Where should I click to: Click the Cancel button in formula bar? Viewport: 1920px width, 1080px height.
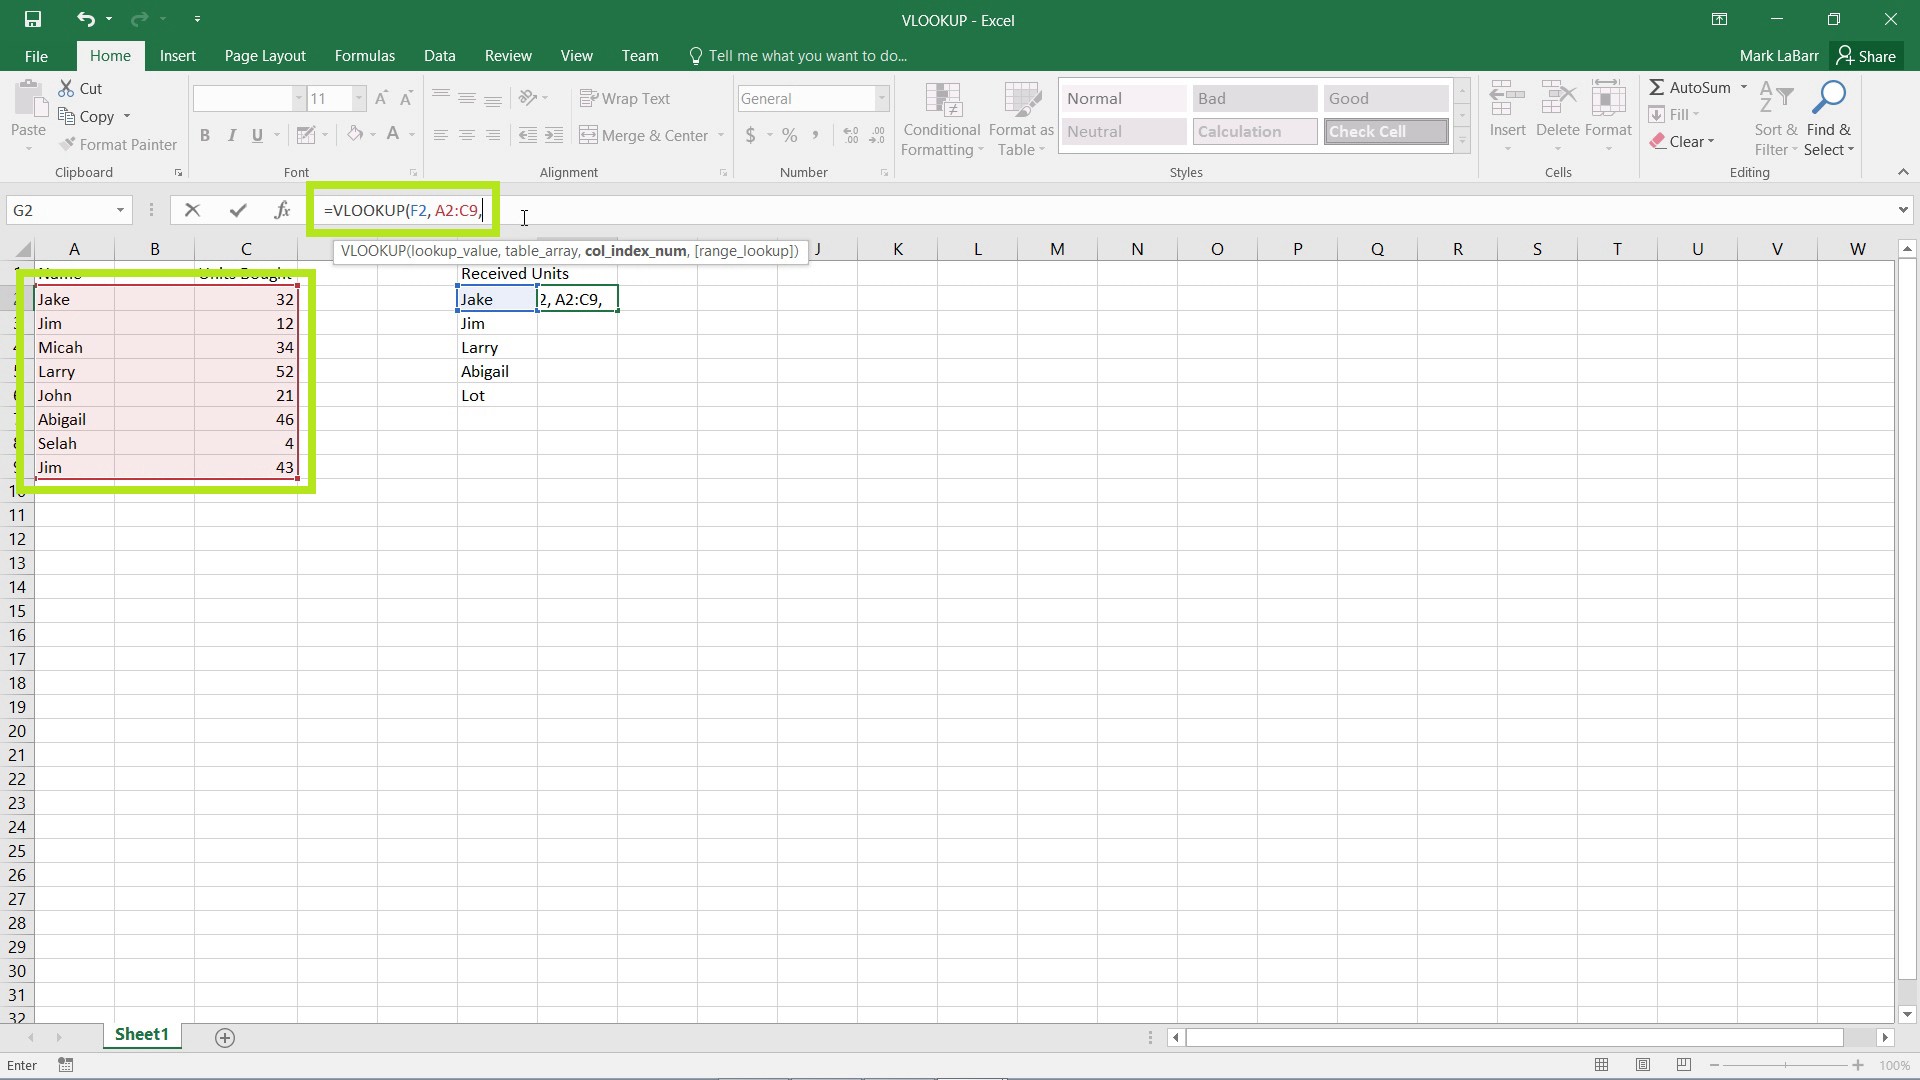pos(190,210)
